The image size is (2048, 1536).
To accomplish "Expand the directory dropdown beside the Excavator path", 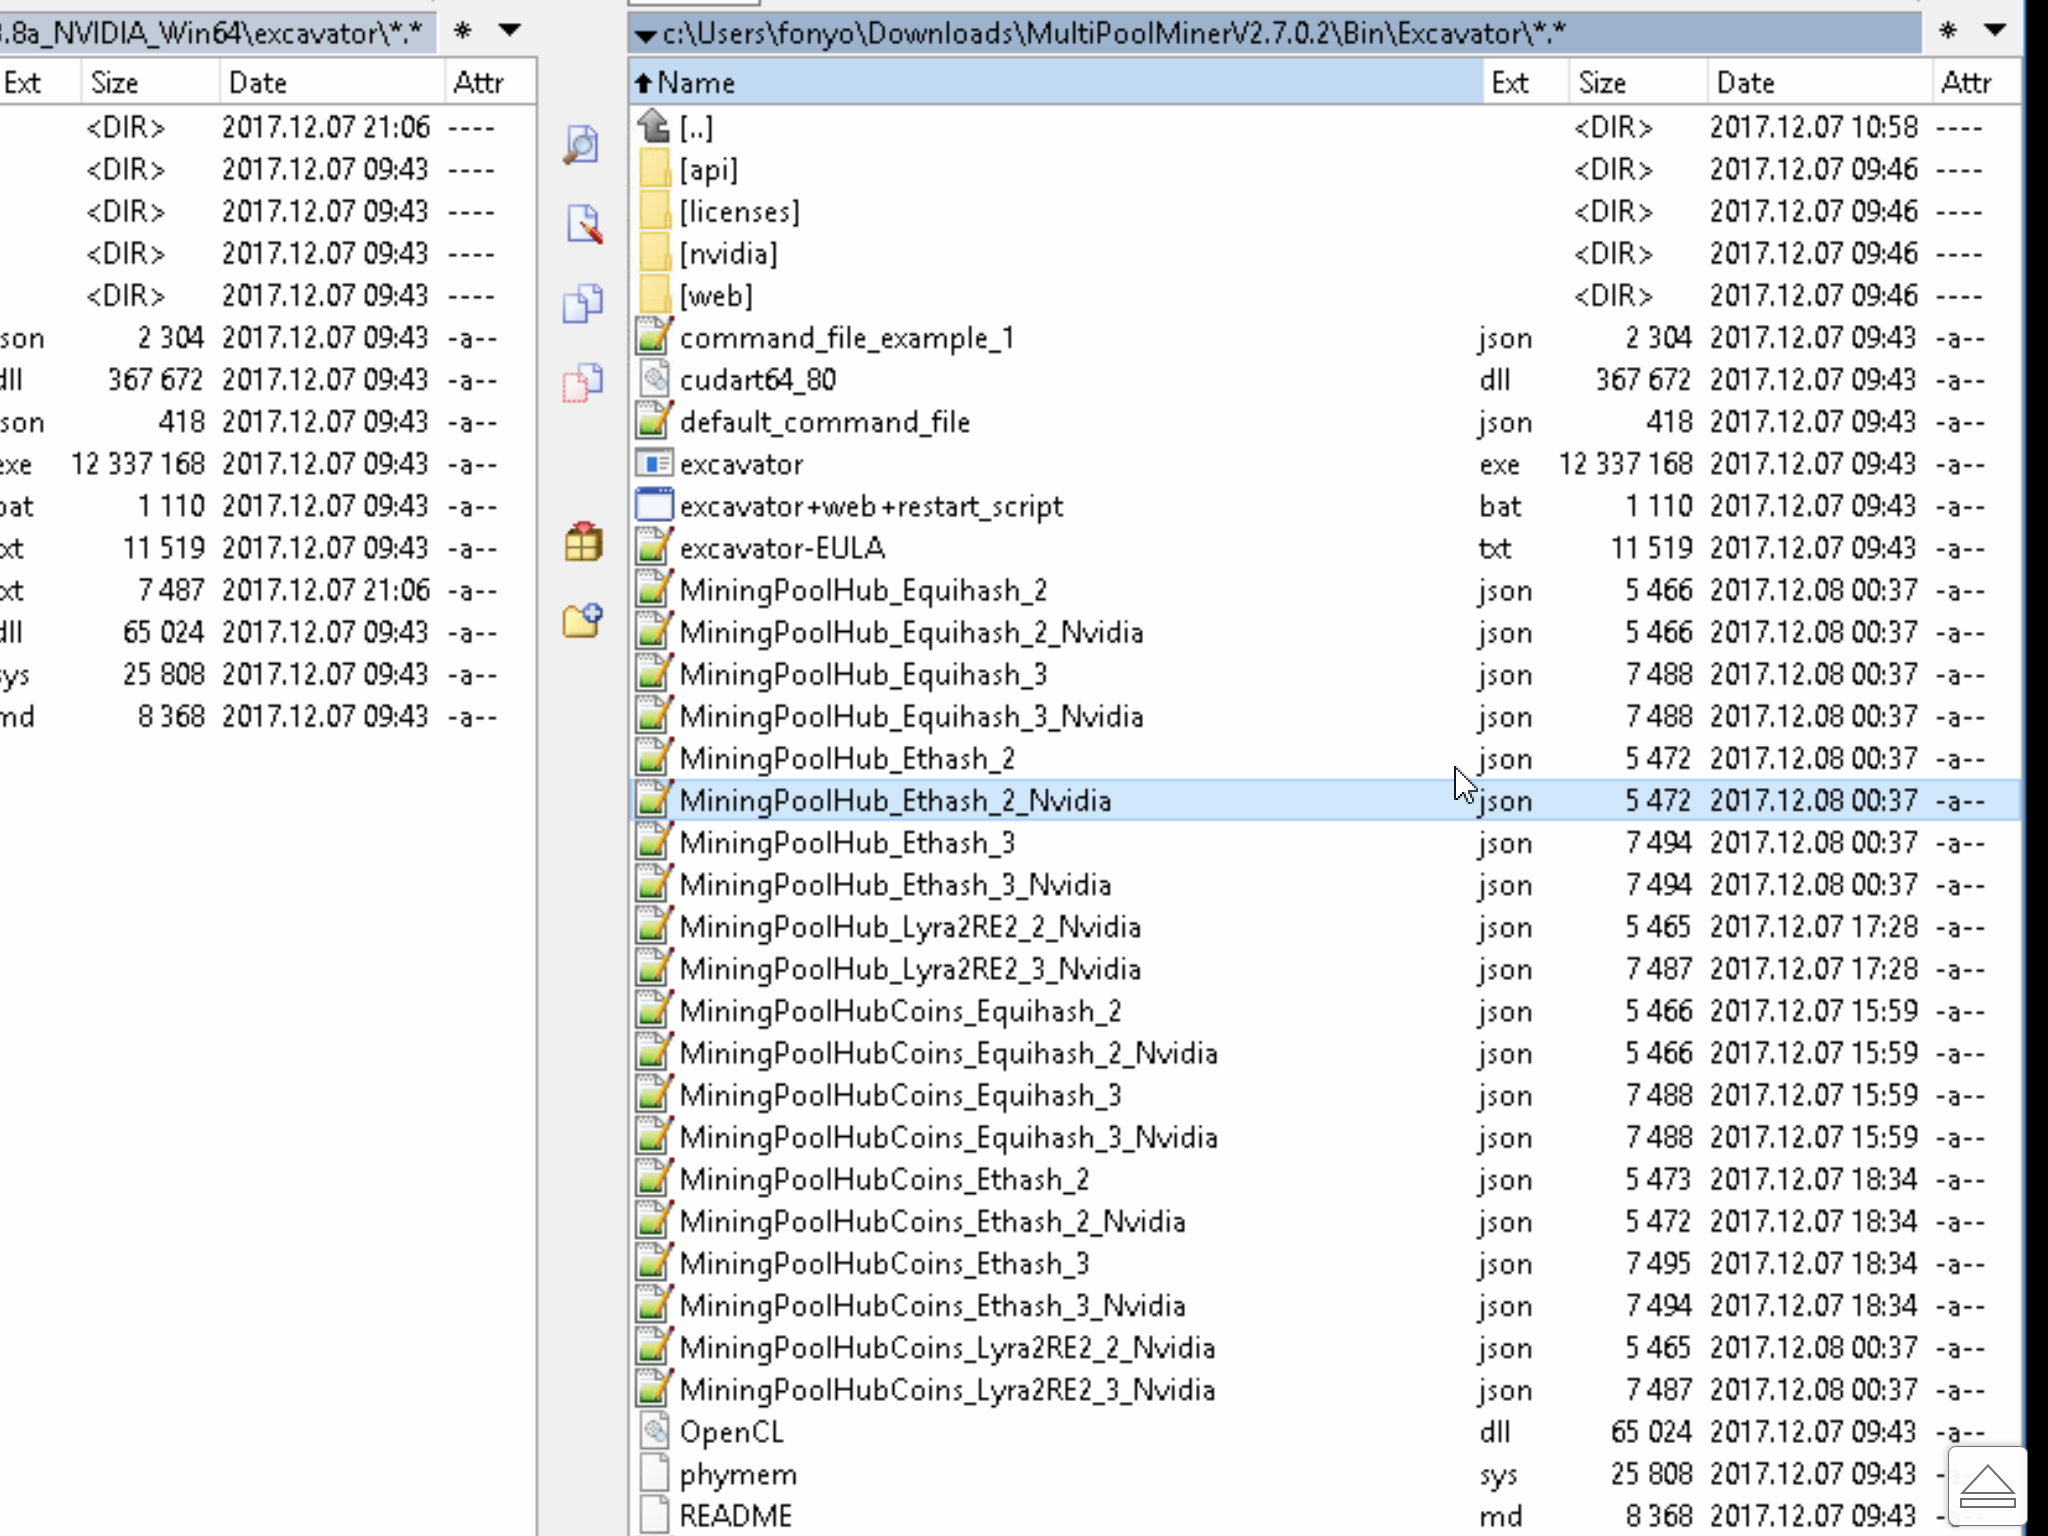I will (x=645, y=33).
